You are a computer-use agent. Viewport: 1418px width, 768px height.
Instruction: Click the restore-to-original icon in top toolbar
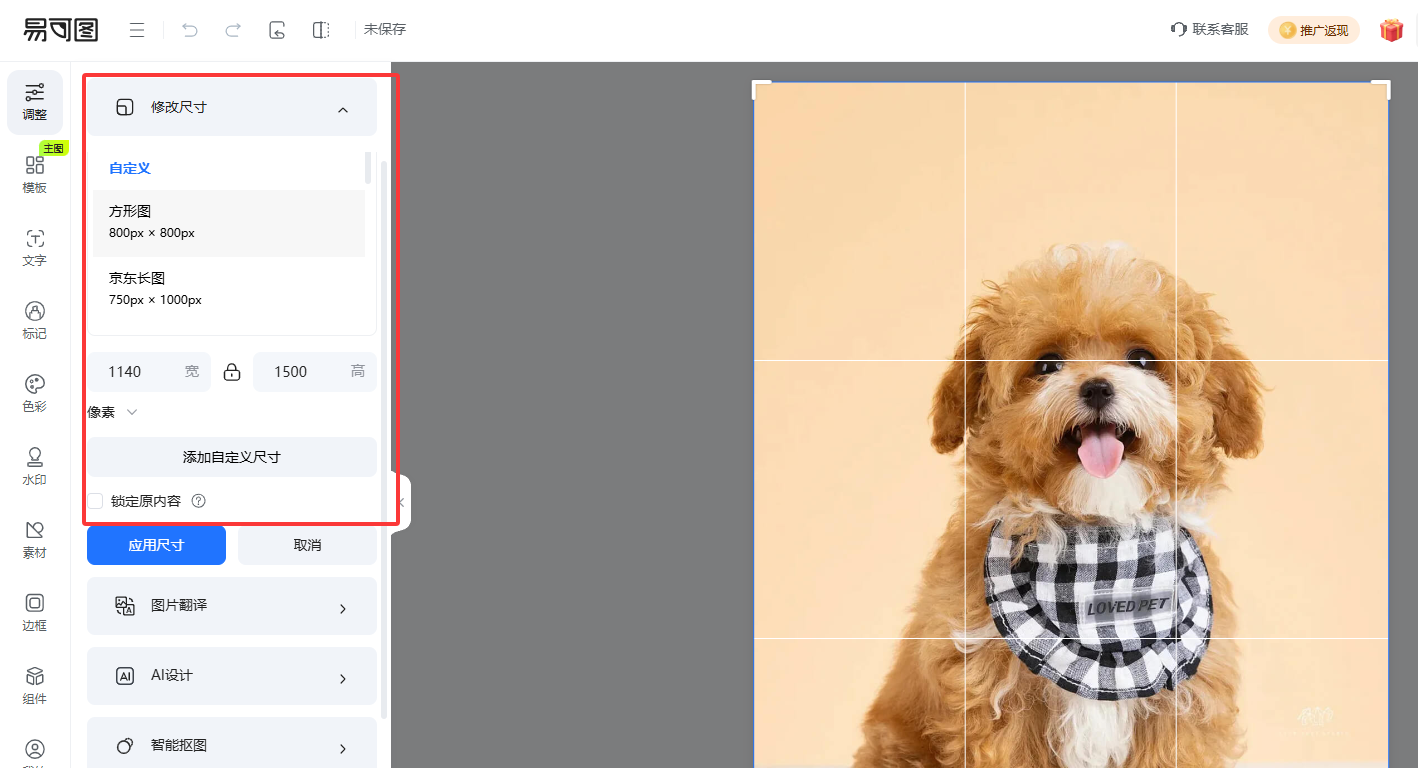click(277, 30)
